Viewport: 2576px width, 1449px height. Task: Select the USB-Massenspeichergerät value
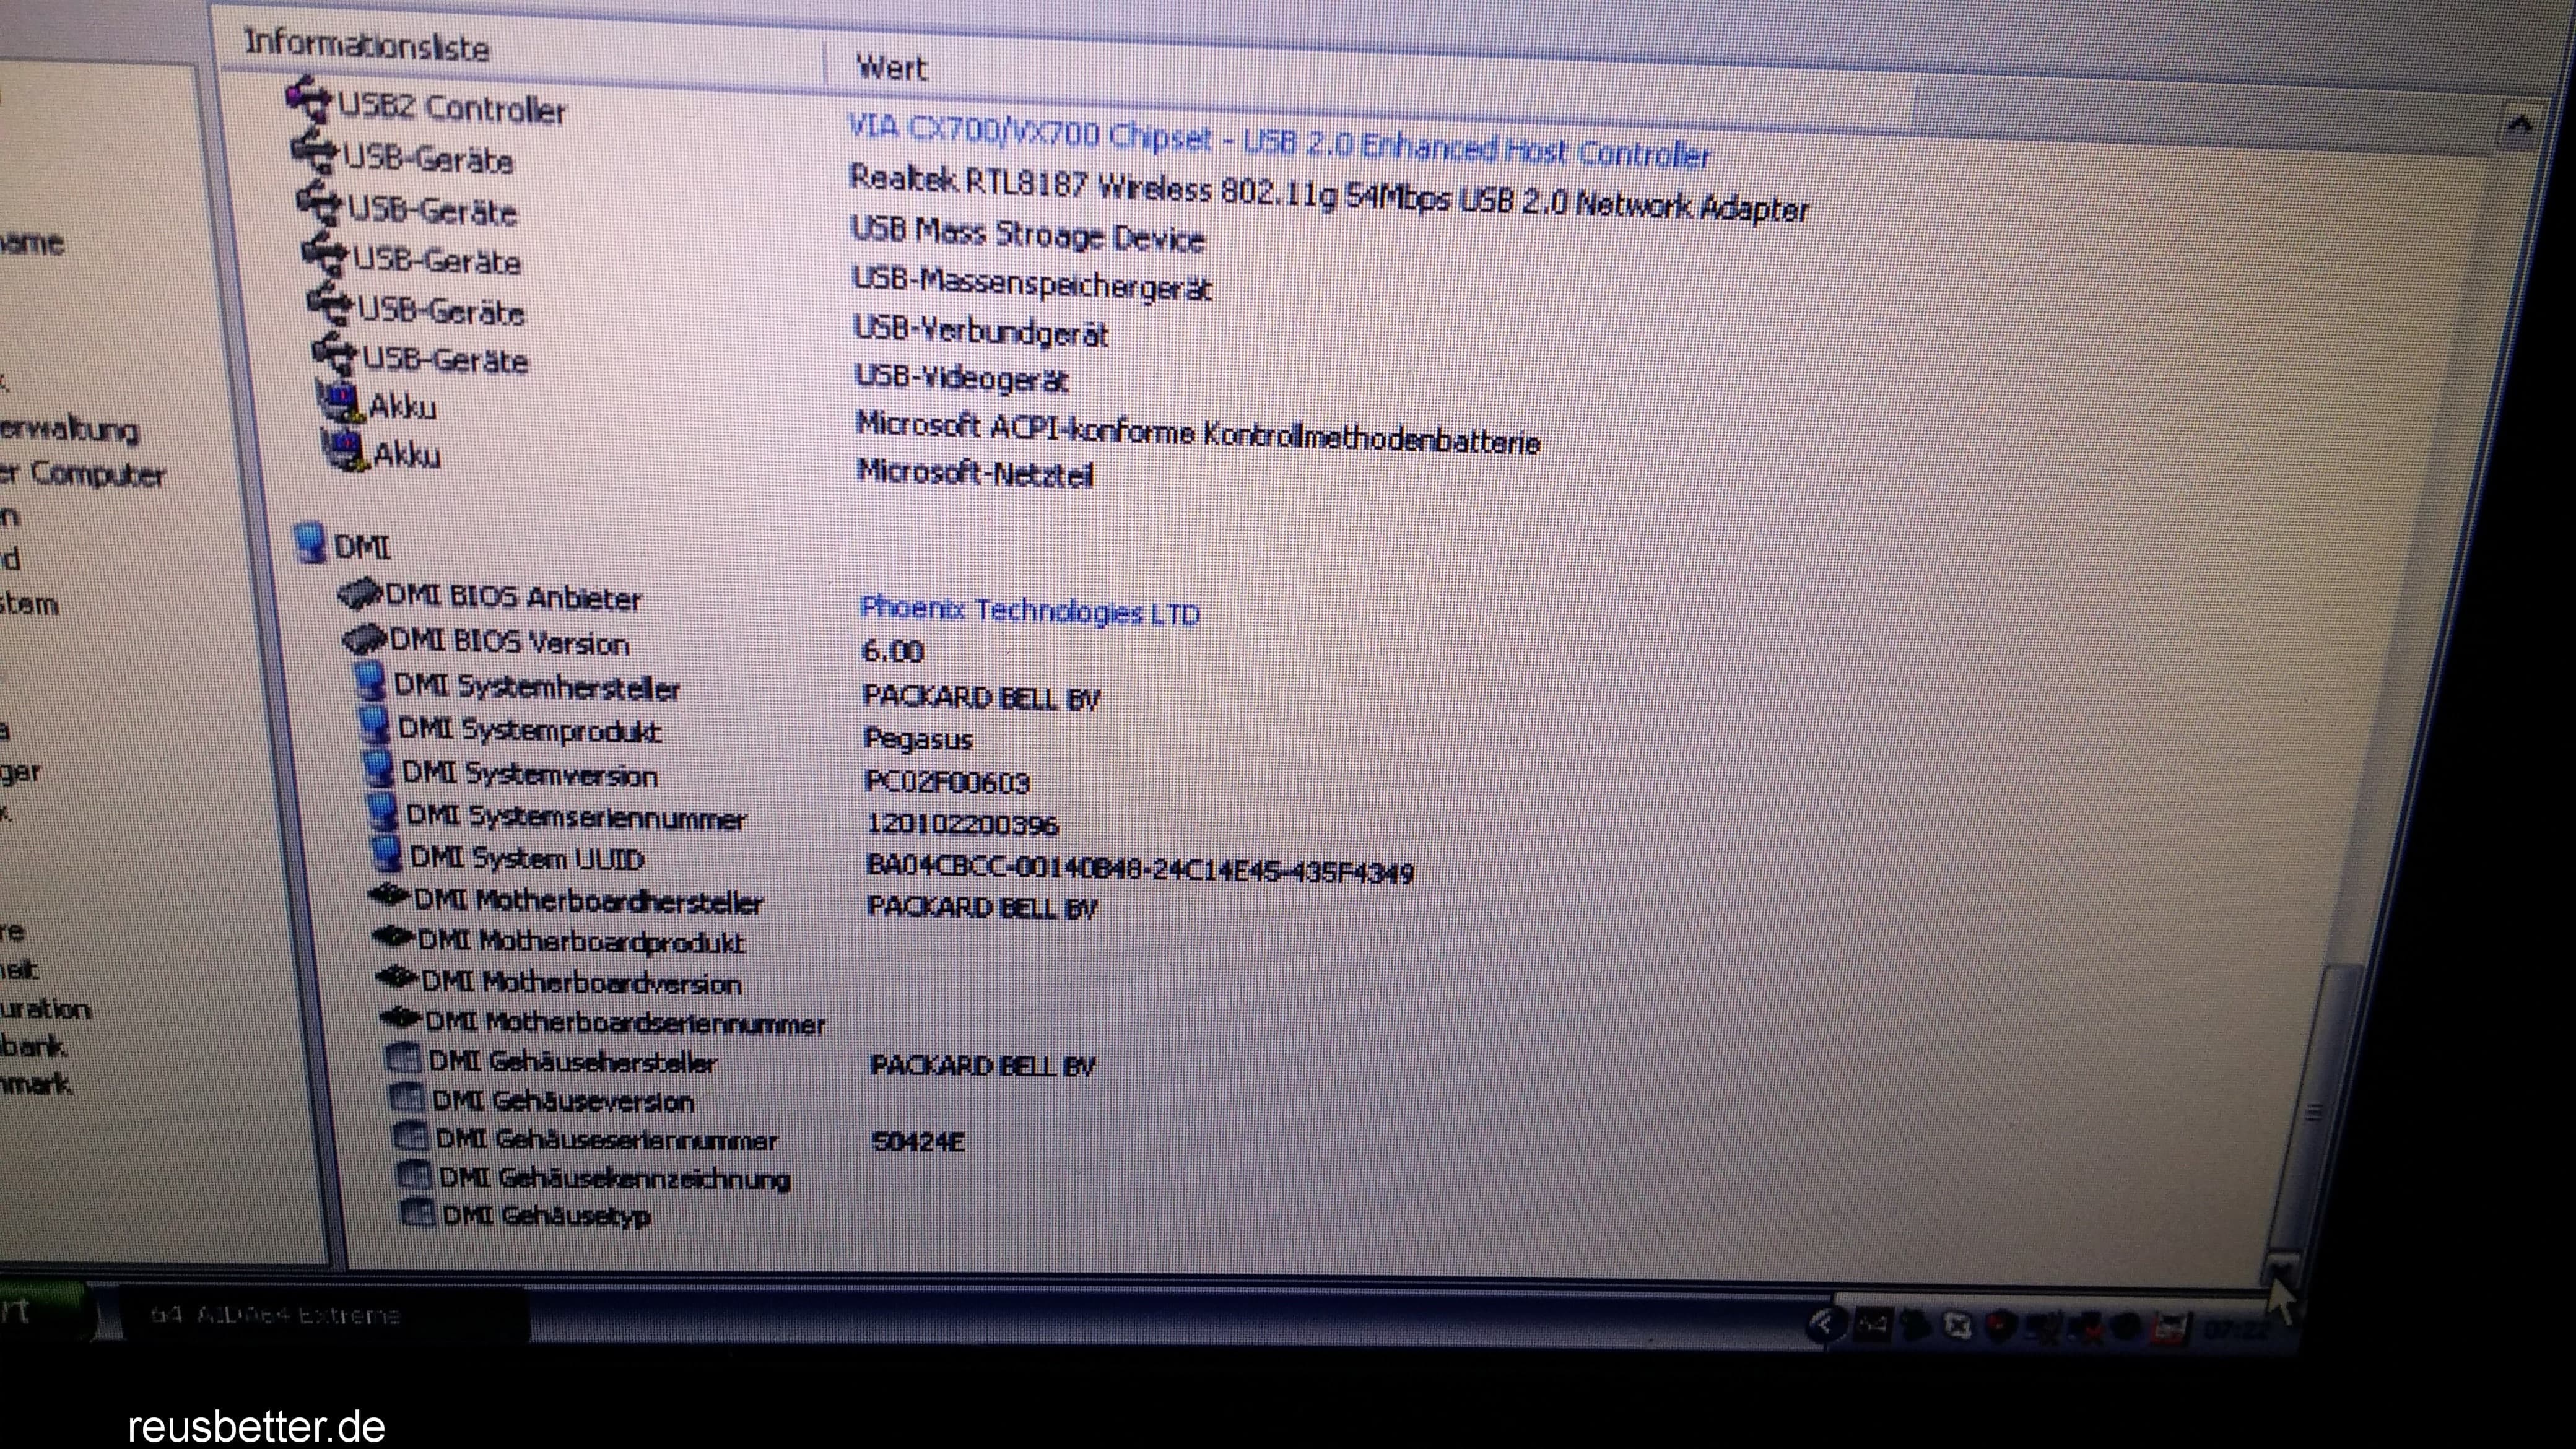coord(1032,283)
